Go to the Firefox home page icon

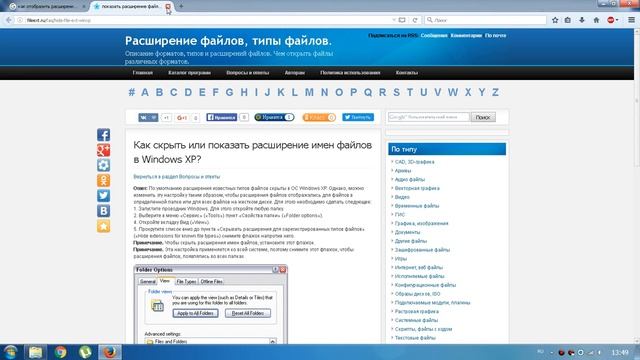[596, 20]
